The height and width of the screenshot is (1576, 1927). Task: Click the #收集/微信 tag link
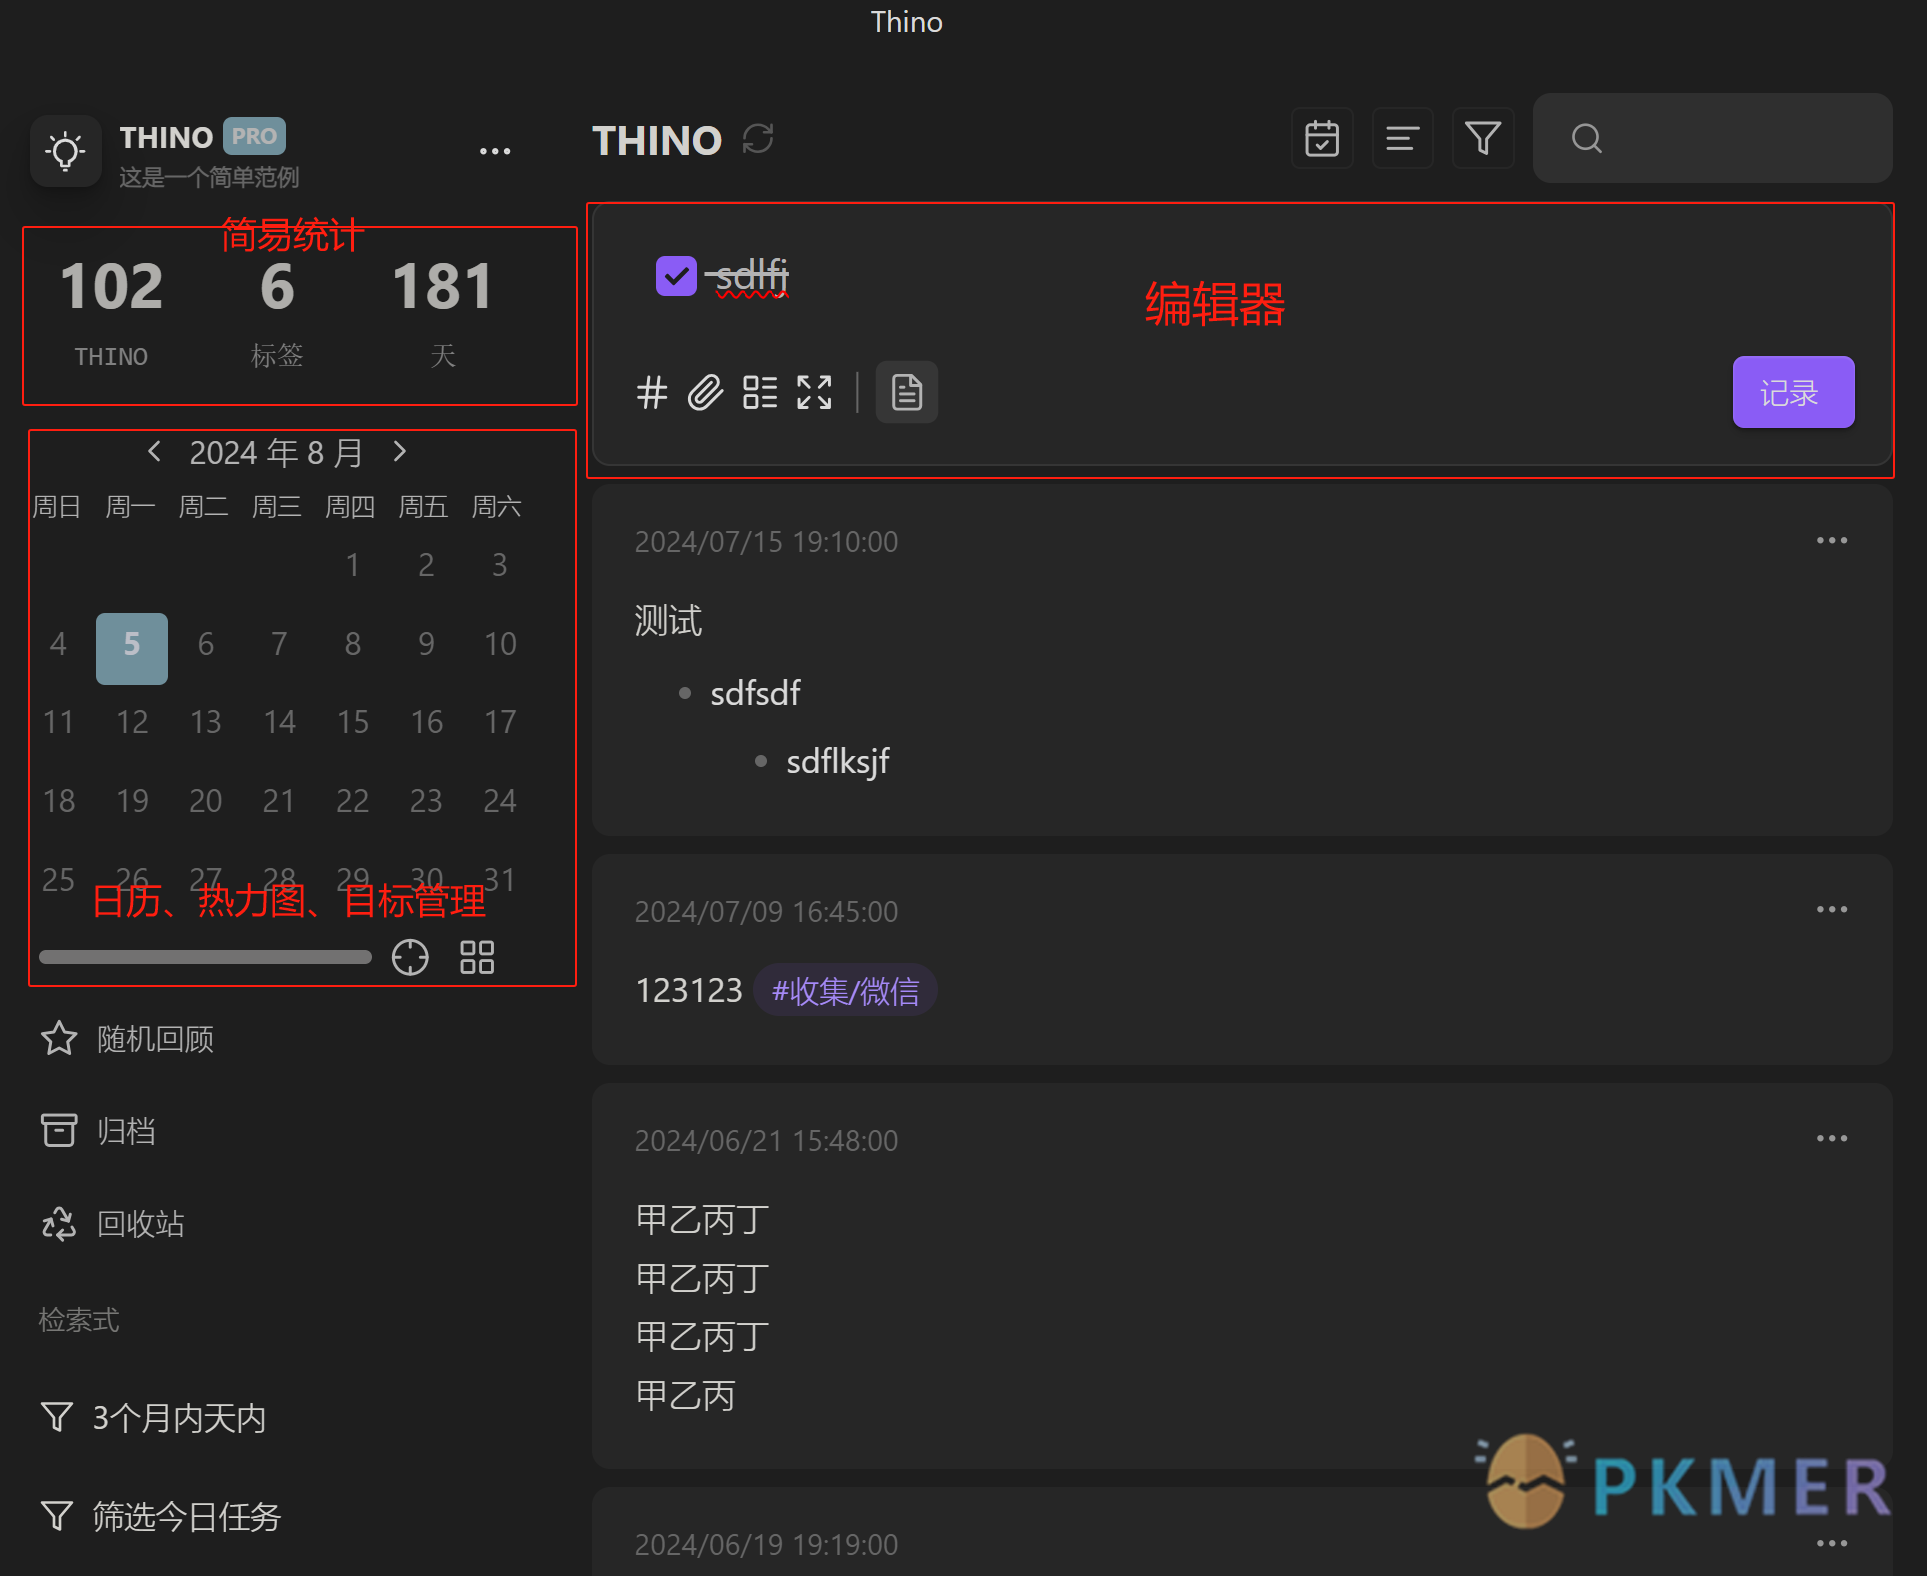click(845, 991)
